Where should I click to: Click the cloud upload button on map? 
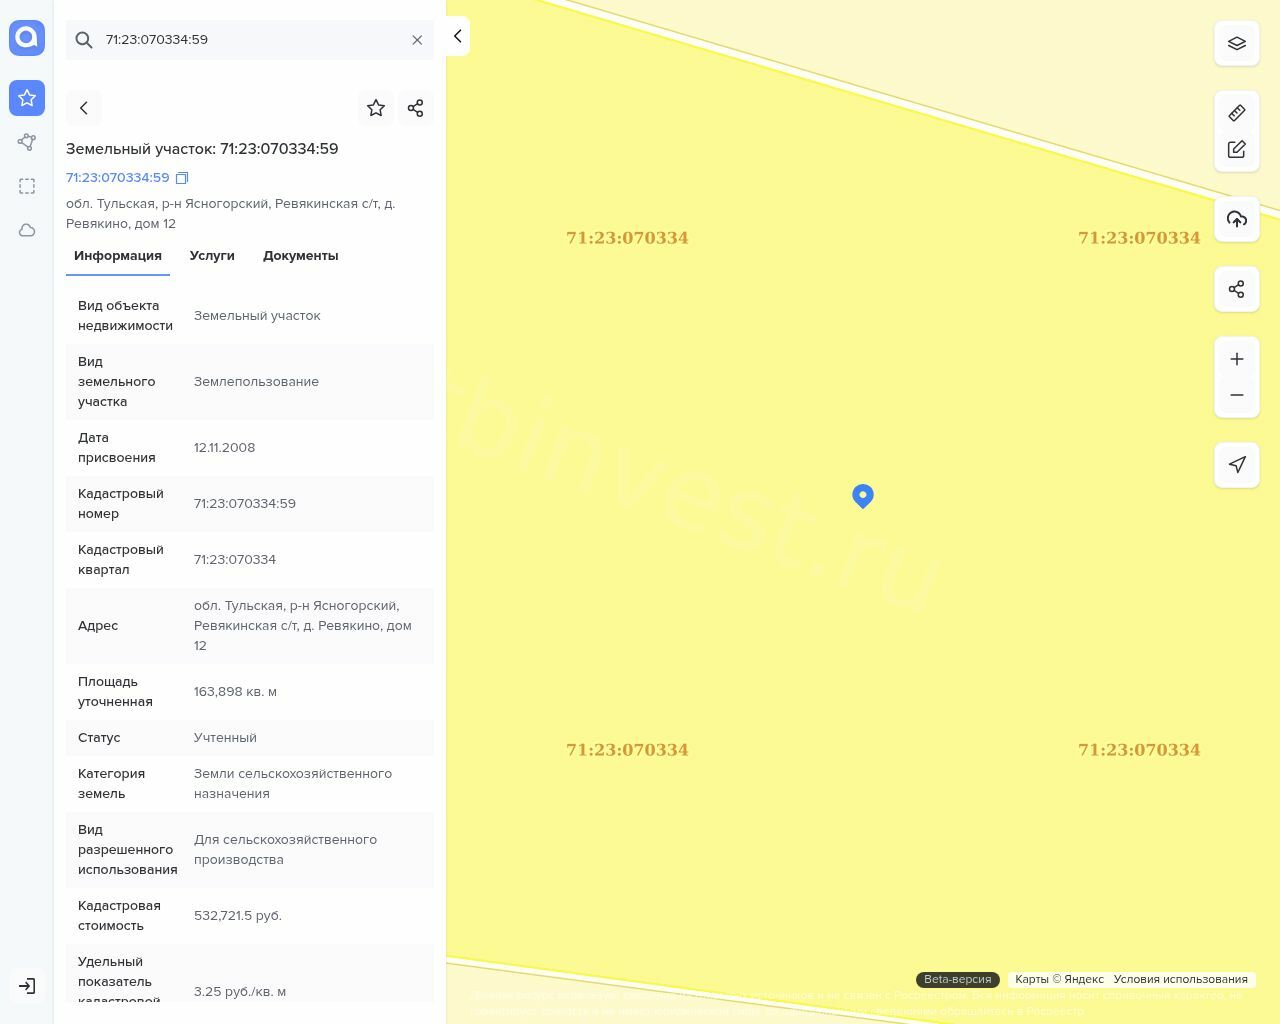point(1237,219)
